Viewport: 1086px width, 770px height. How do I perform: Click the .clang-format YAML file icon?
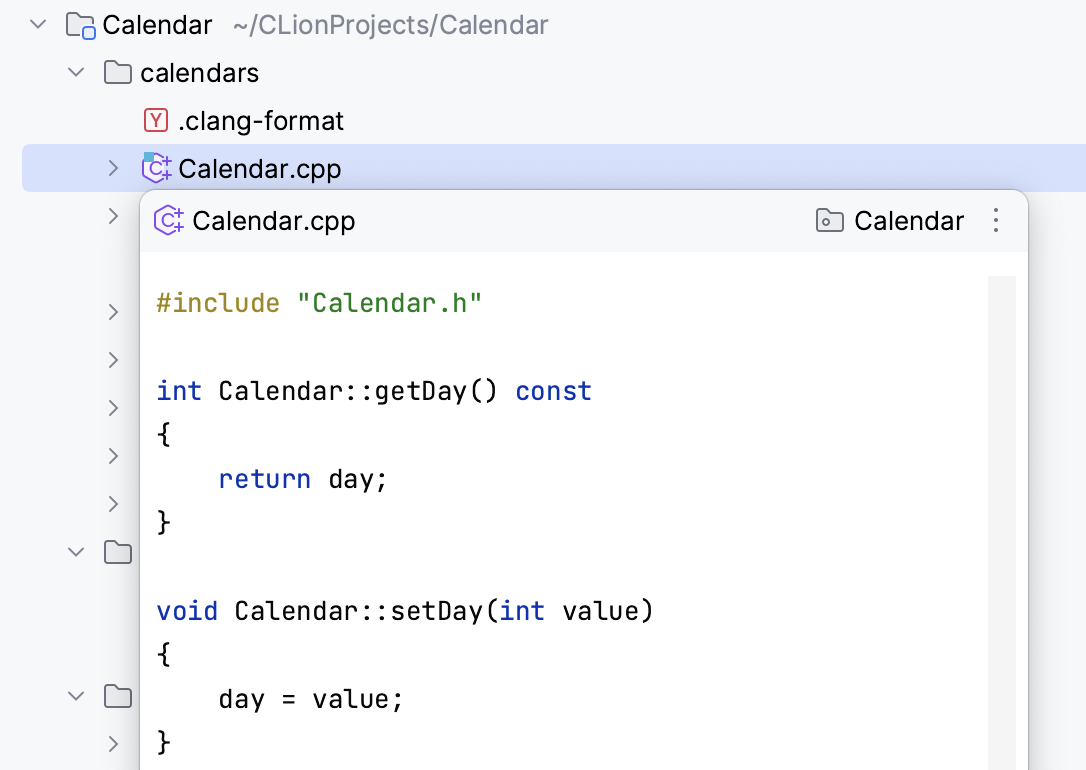point(156,121)
